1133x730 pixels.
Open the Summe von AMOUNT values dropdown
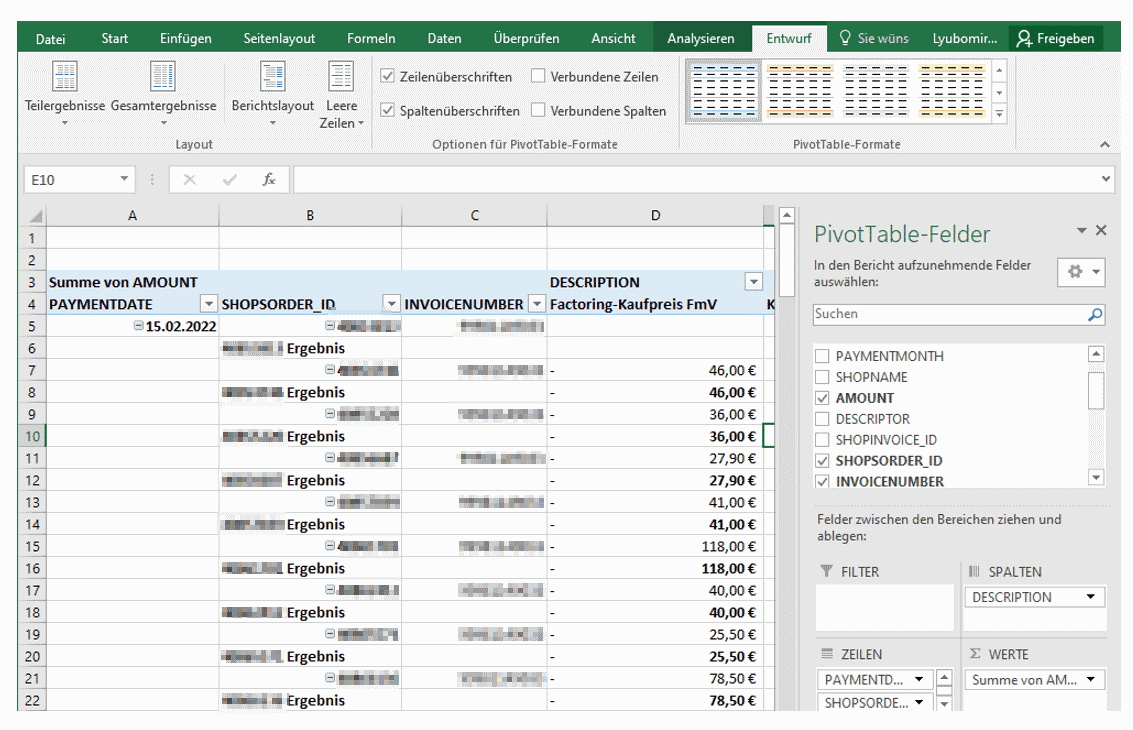[1093, 679]
